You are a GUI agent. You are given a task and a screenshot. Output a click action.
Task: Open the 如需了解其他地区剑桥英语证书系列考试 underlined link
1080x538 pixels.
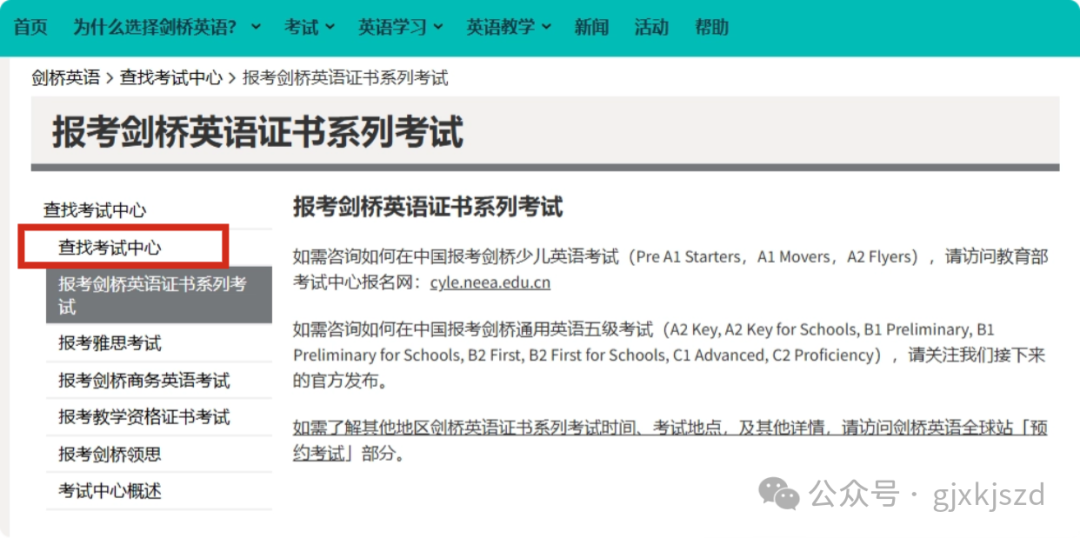(670, 440)
